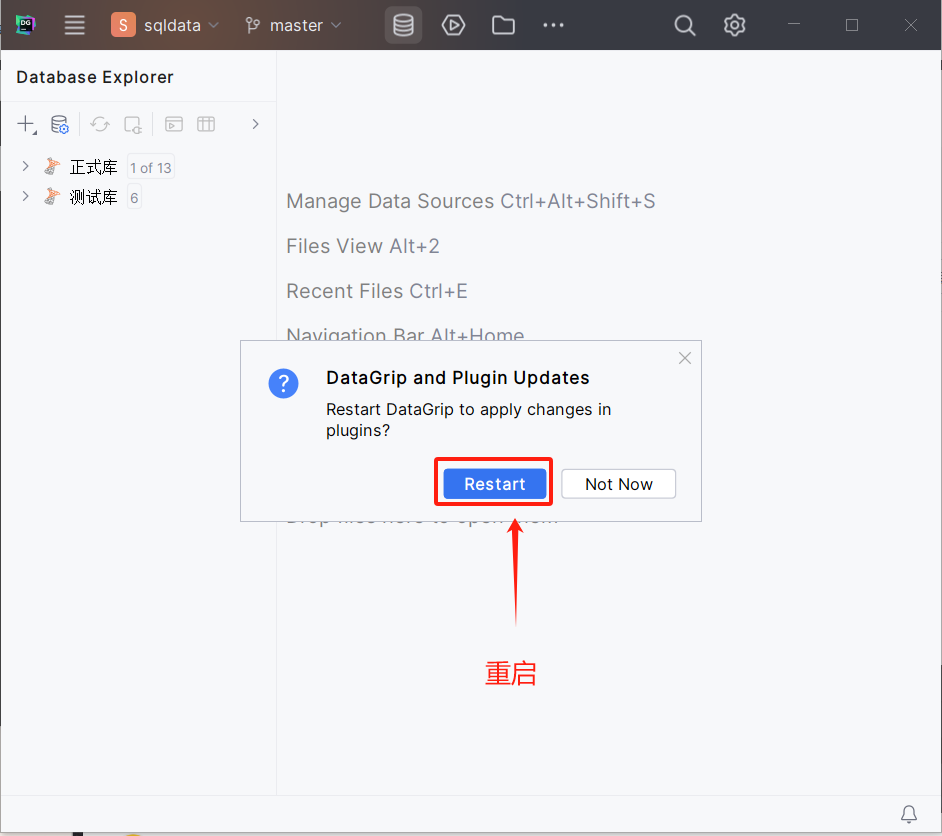Click the 测试库 data source icon
942x836 pixels.
point(52,196)
